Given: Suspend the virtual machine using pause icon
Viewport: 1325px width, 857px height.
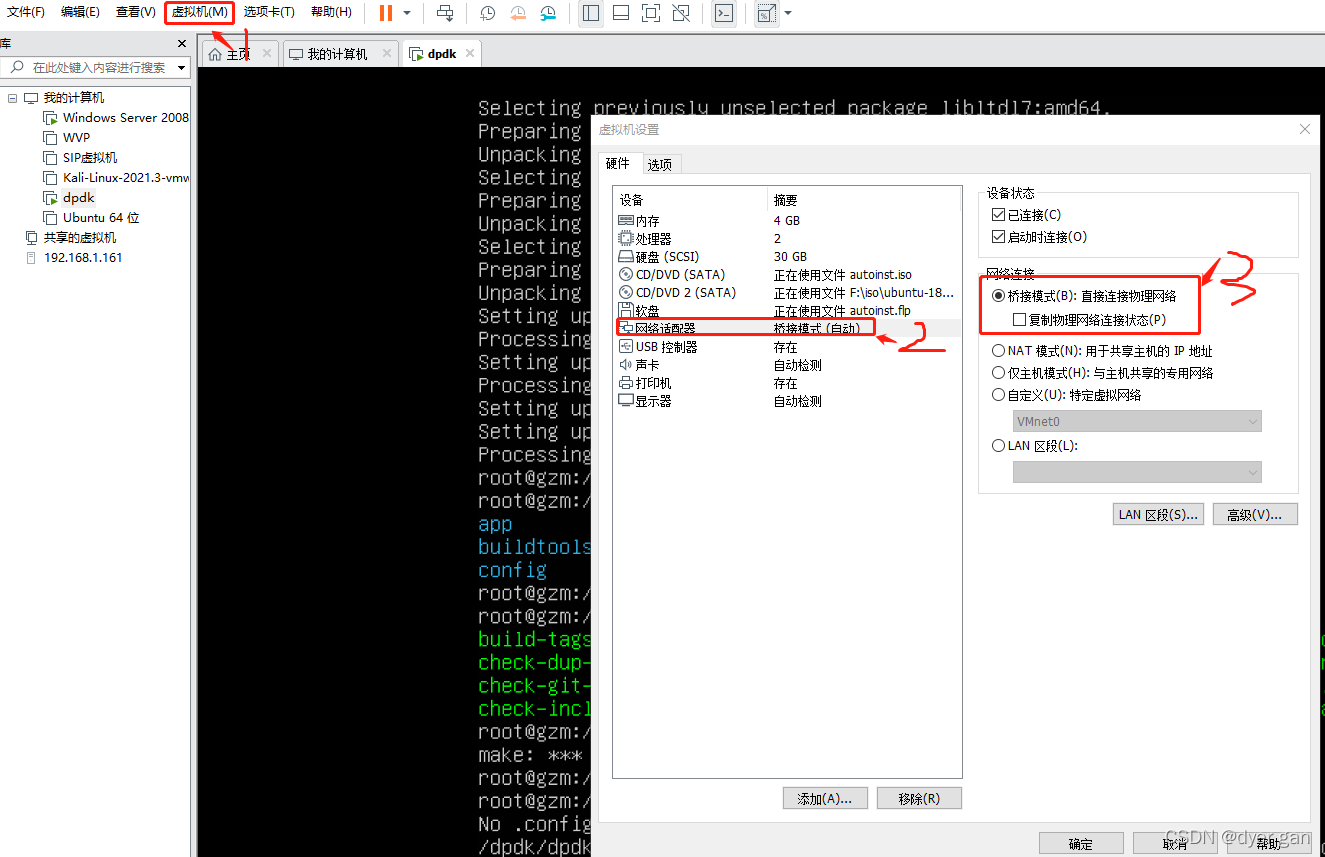Looking at the screenshot, I should pos(384,13).
